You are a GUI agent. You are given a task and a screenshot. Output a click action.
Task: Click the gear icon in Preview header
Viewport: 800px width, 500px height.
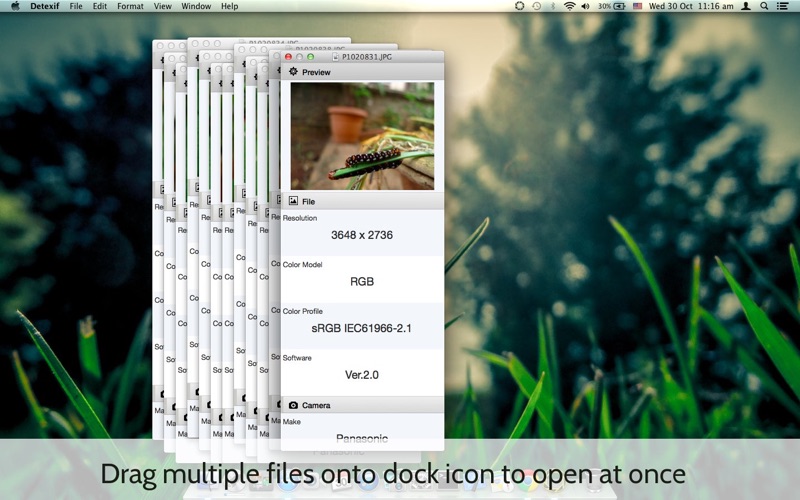point(293,71)
